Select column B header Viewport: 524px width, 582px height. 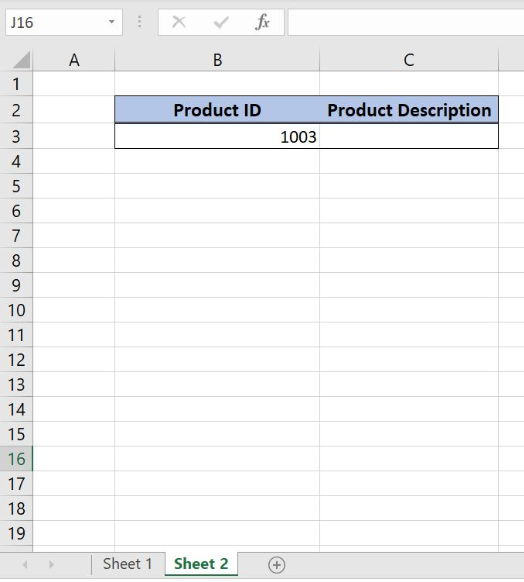coord(217,60)
